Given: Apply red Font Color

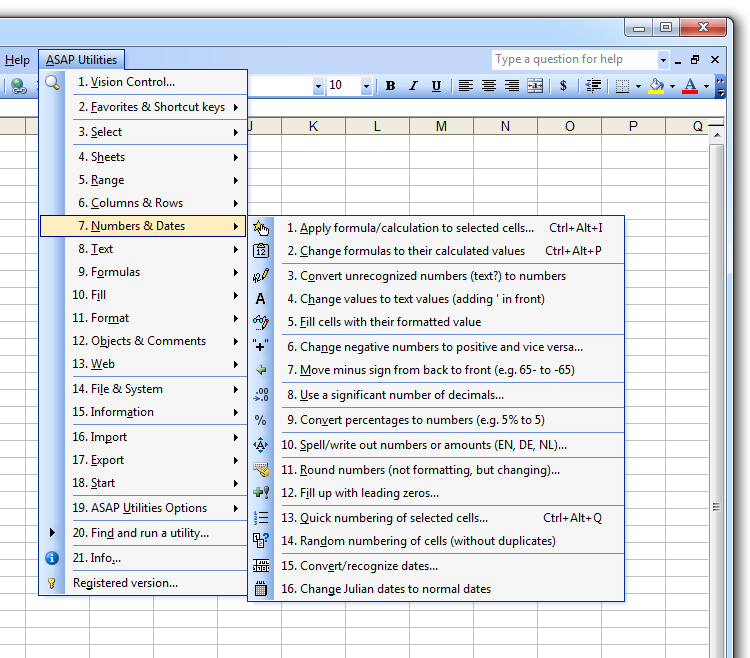Looking at the screenshot, I should pyautogui.click(x=690, y=86).
